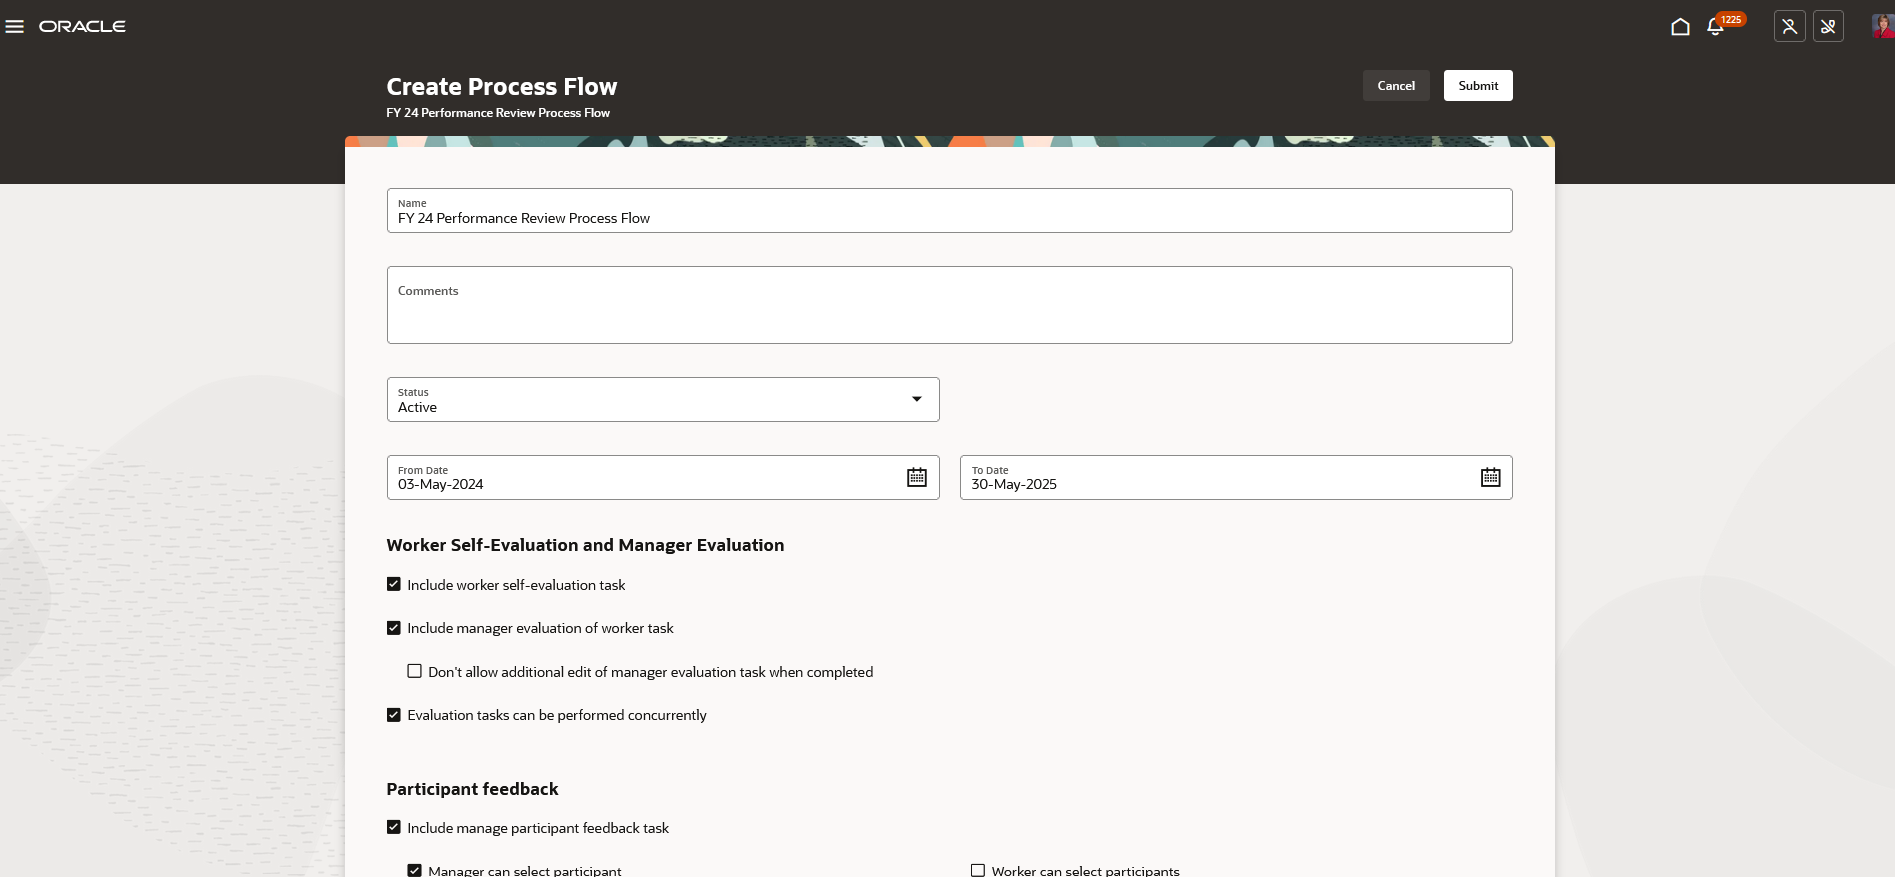Click the crossed-out scissors-like icon button
The image size is (1895, 877).
1828,27
